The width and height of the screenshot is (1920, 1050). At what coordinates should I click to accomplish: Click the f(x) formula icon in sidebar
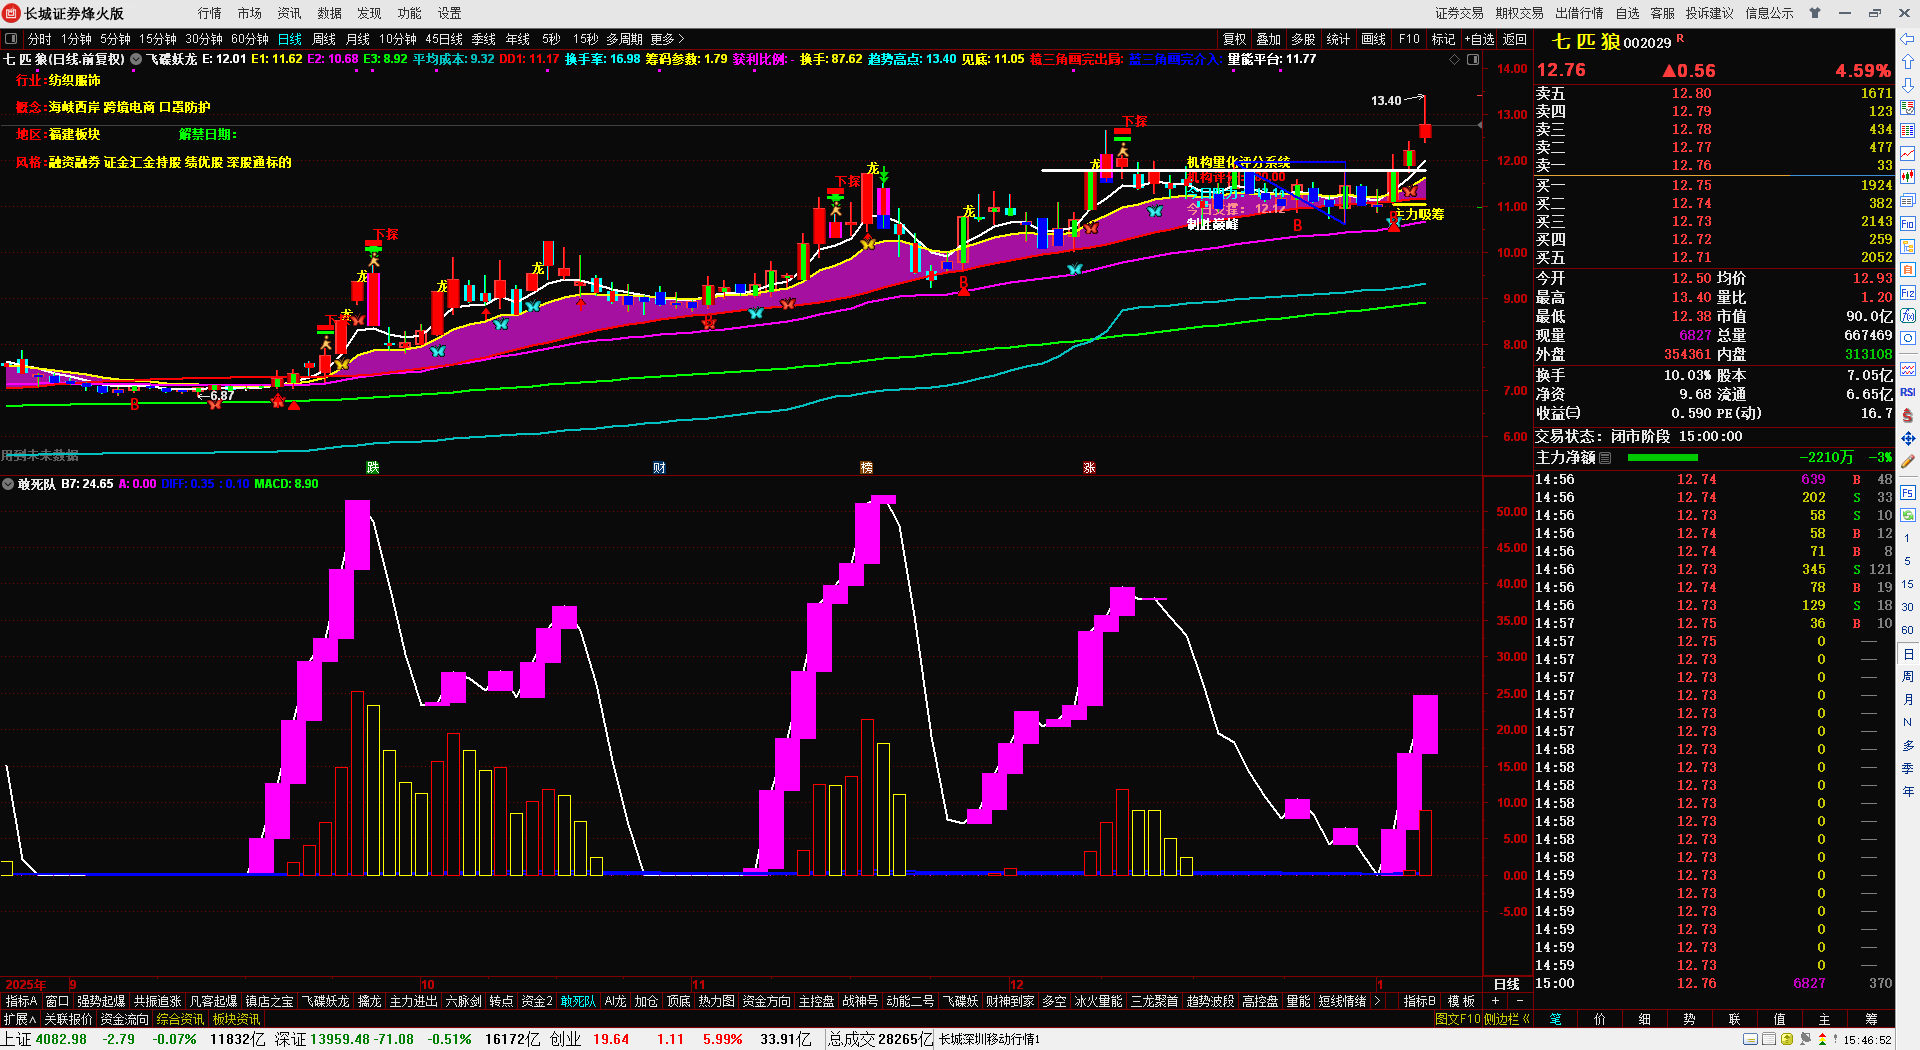click(1908, 315)
